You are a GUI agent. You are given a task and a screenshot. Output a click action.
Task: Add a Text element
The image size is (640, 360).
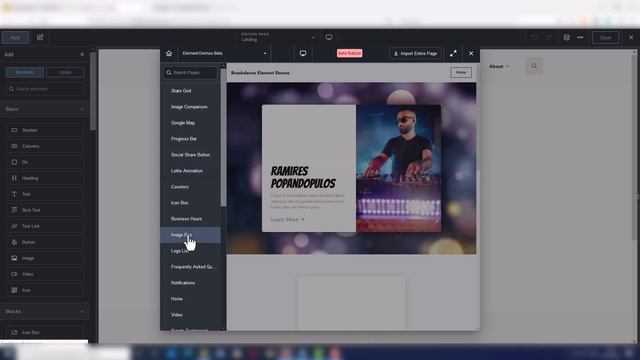click(x=45, y=194)
